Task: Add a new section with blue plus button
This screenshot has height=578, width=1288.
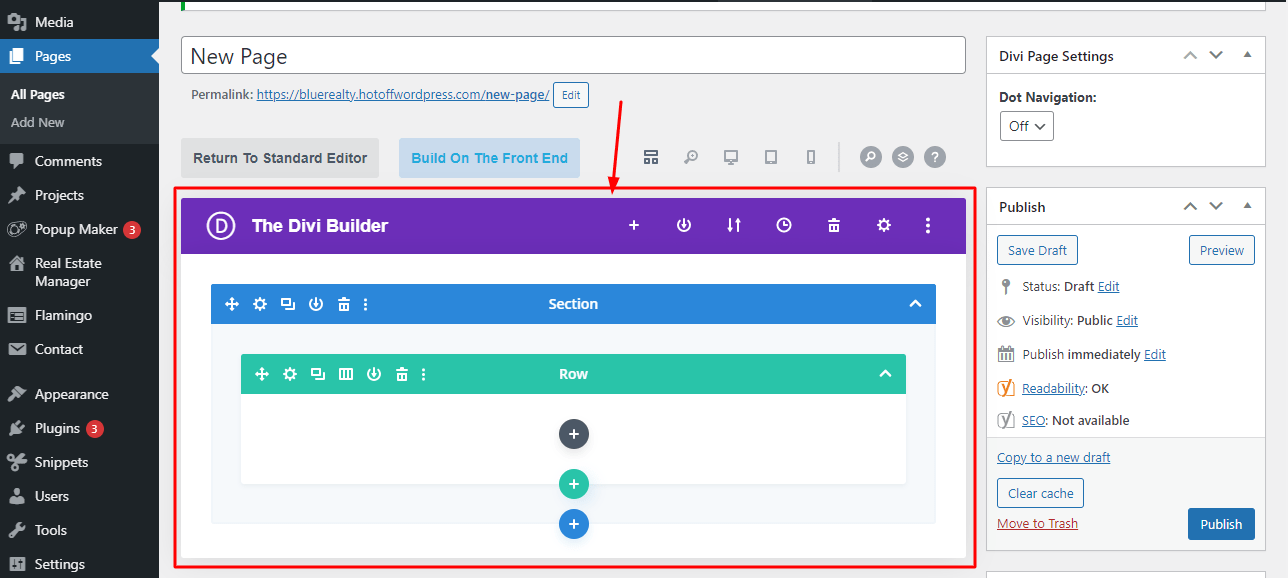Action: 574,524
